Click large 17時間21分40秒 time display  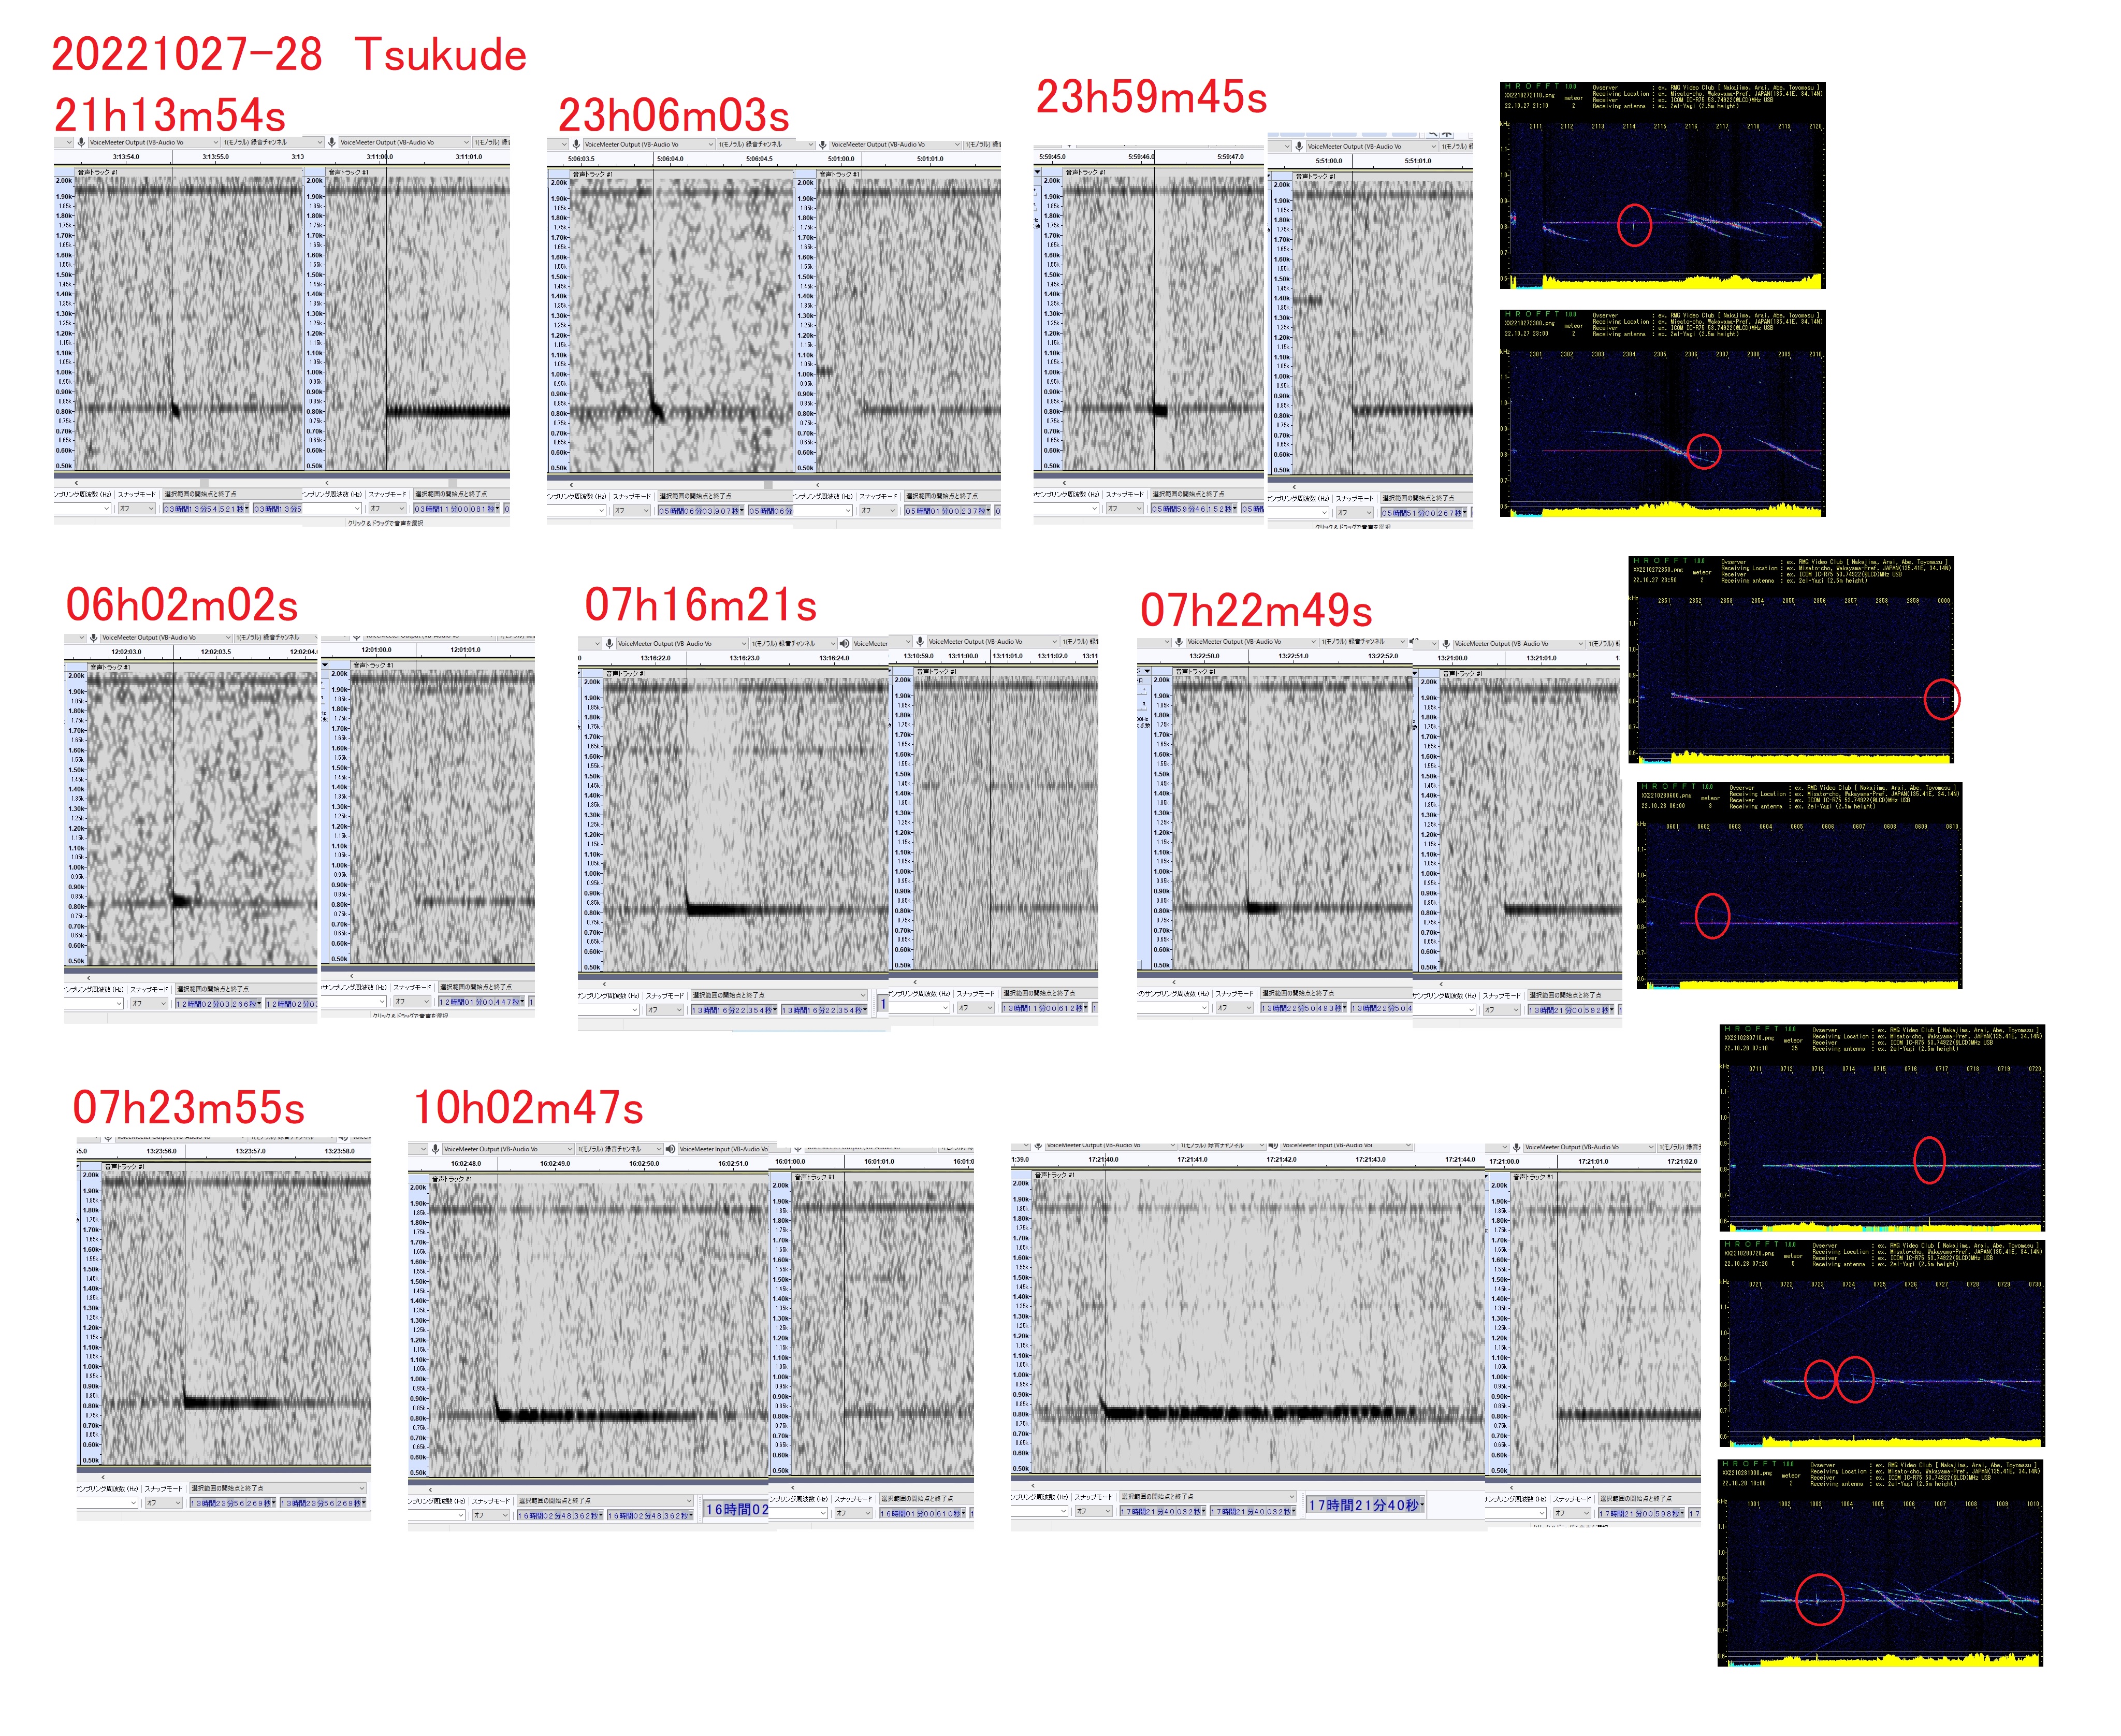point(1364,1505)
